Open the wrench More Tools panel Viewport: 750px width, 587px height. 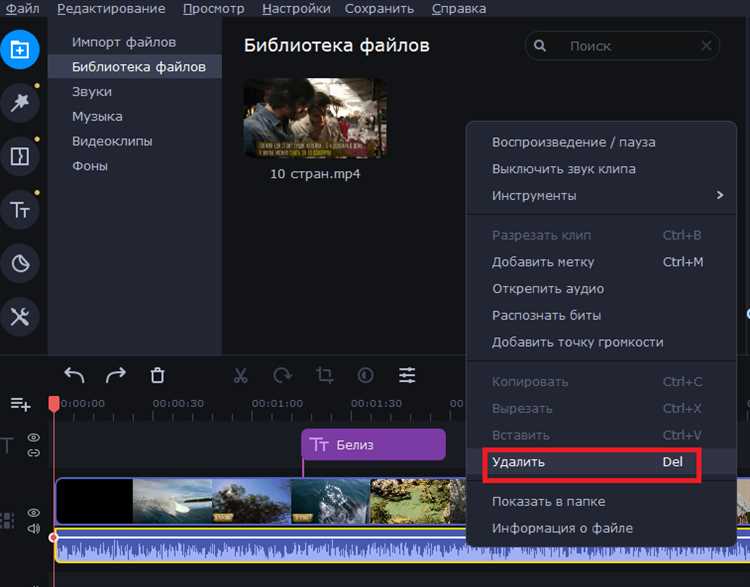click(x=20, y=317)
